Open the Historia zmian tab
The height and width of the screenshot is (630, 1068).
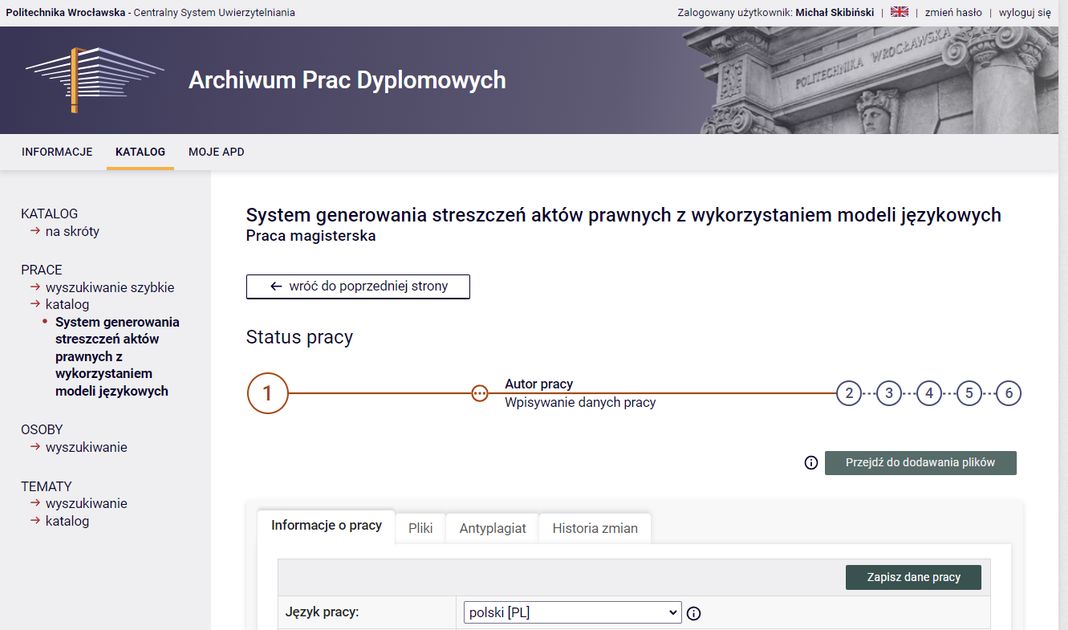tap(594, 528)
